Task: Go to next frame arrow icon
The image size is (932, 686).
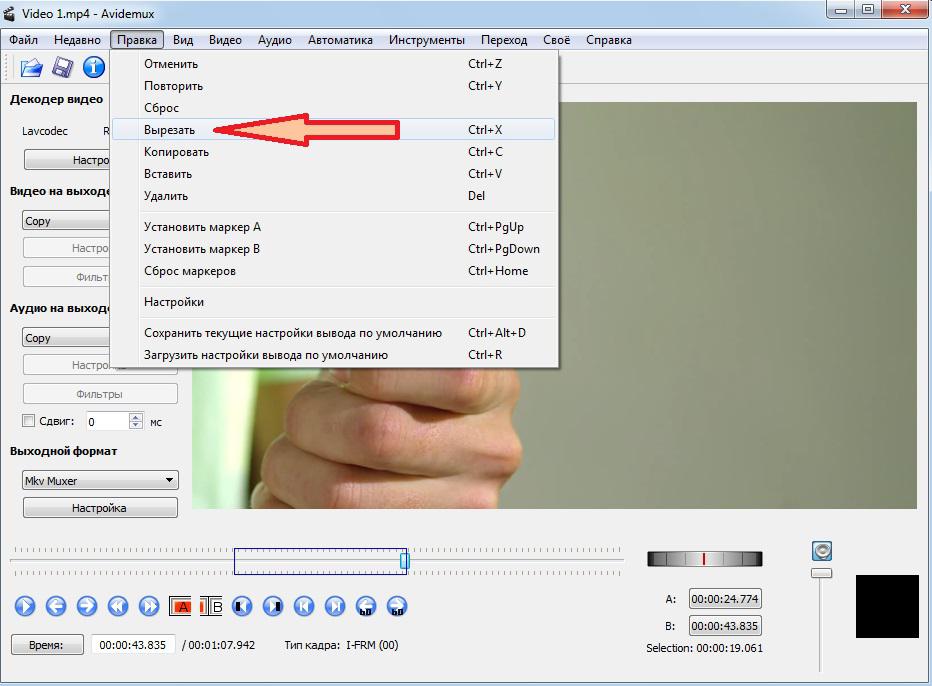Action: pos(87,606)
